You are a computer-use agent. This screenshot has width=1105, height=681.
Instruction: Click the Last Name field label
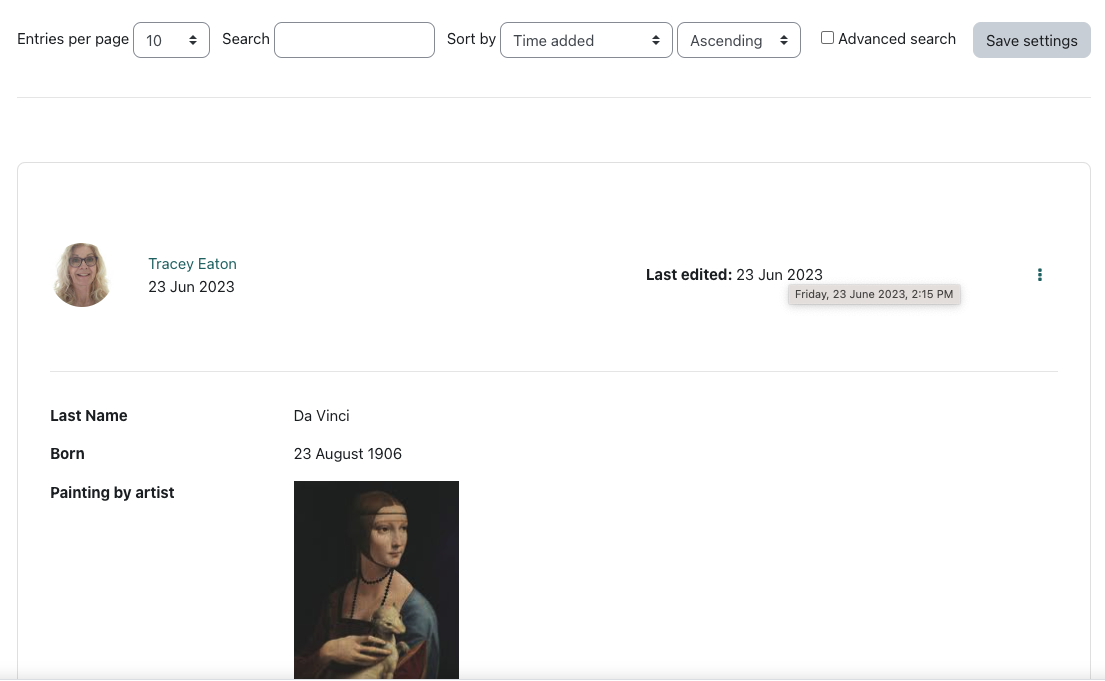pyautogui.click(x=89, y=416)
